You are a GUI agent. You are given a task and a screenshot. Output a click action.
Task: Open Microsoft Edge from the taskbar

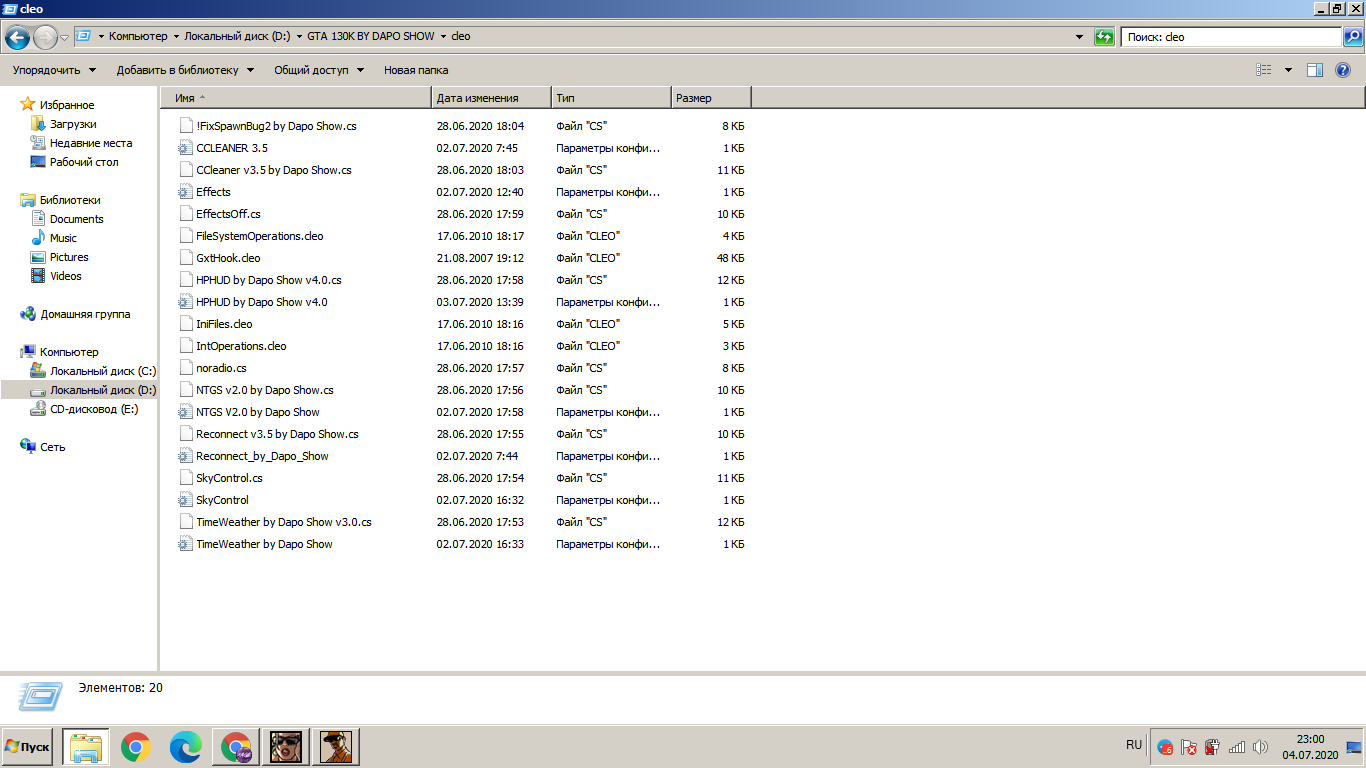(x=186, y=746)
